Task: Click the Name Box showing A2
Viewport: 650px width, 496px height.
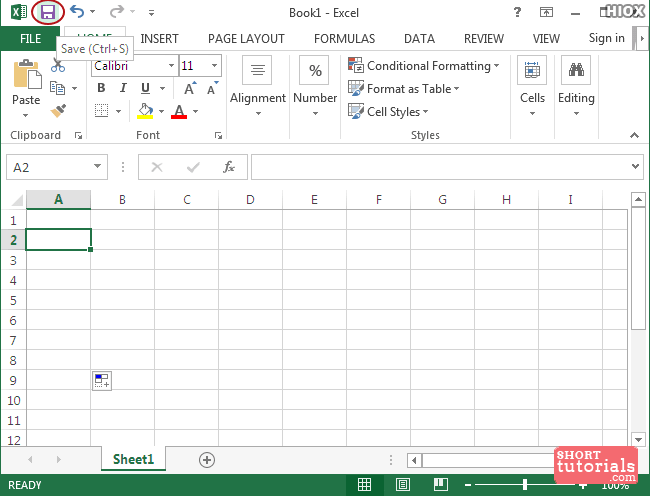Action: coord(49,167)
